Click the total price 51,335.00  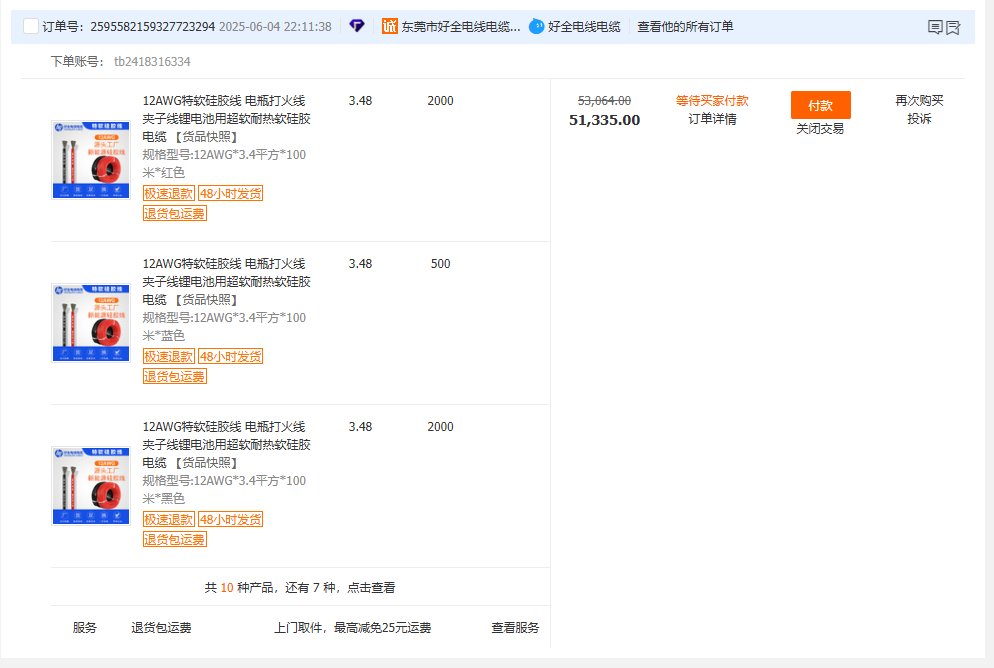click(x=604, y=120)
